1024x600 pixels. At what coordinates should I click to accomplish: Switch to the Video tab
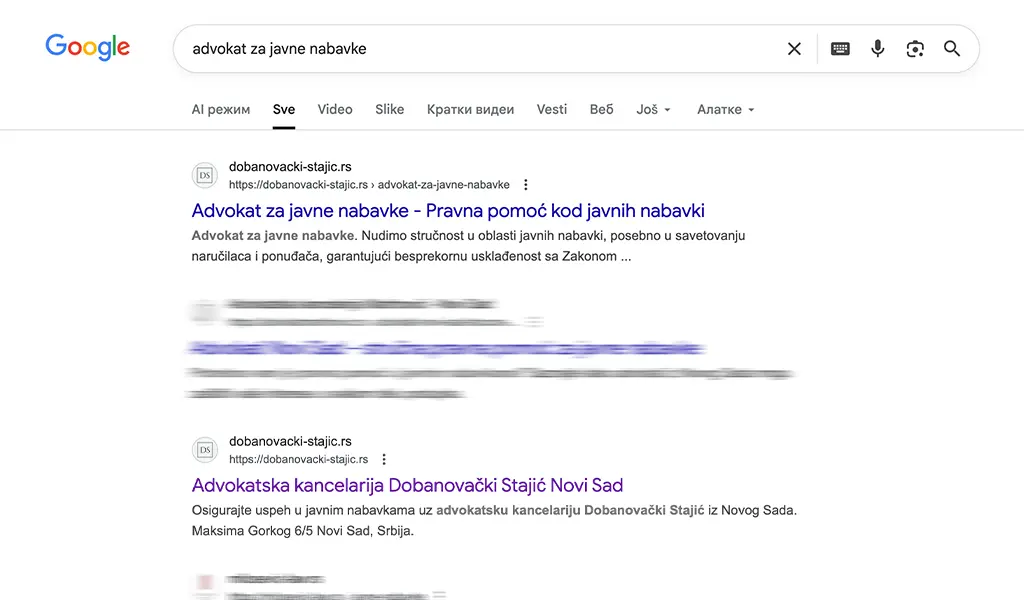pyautogui.click(x=334, y=110)
